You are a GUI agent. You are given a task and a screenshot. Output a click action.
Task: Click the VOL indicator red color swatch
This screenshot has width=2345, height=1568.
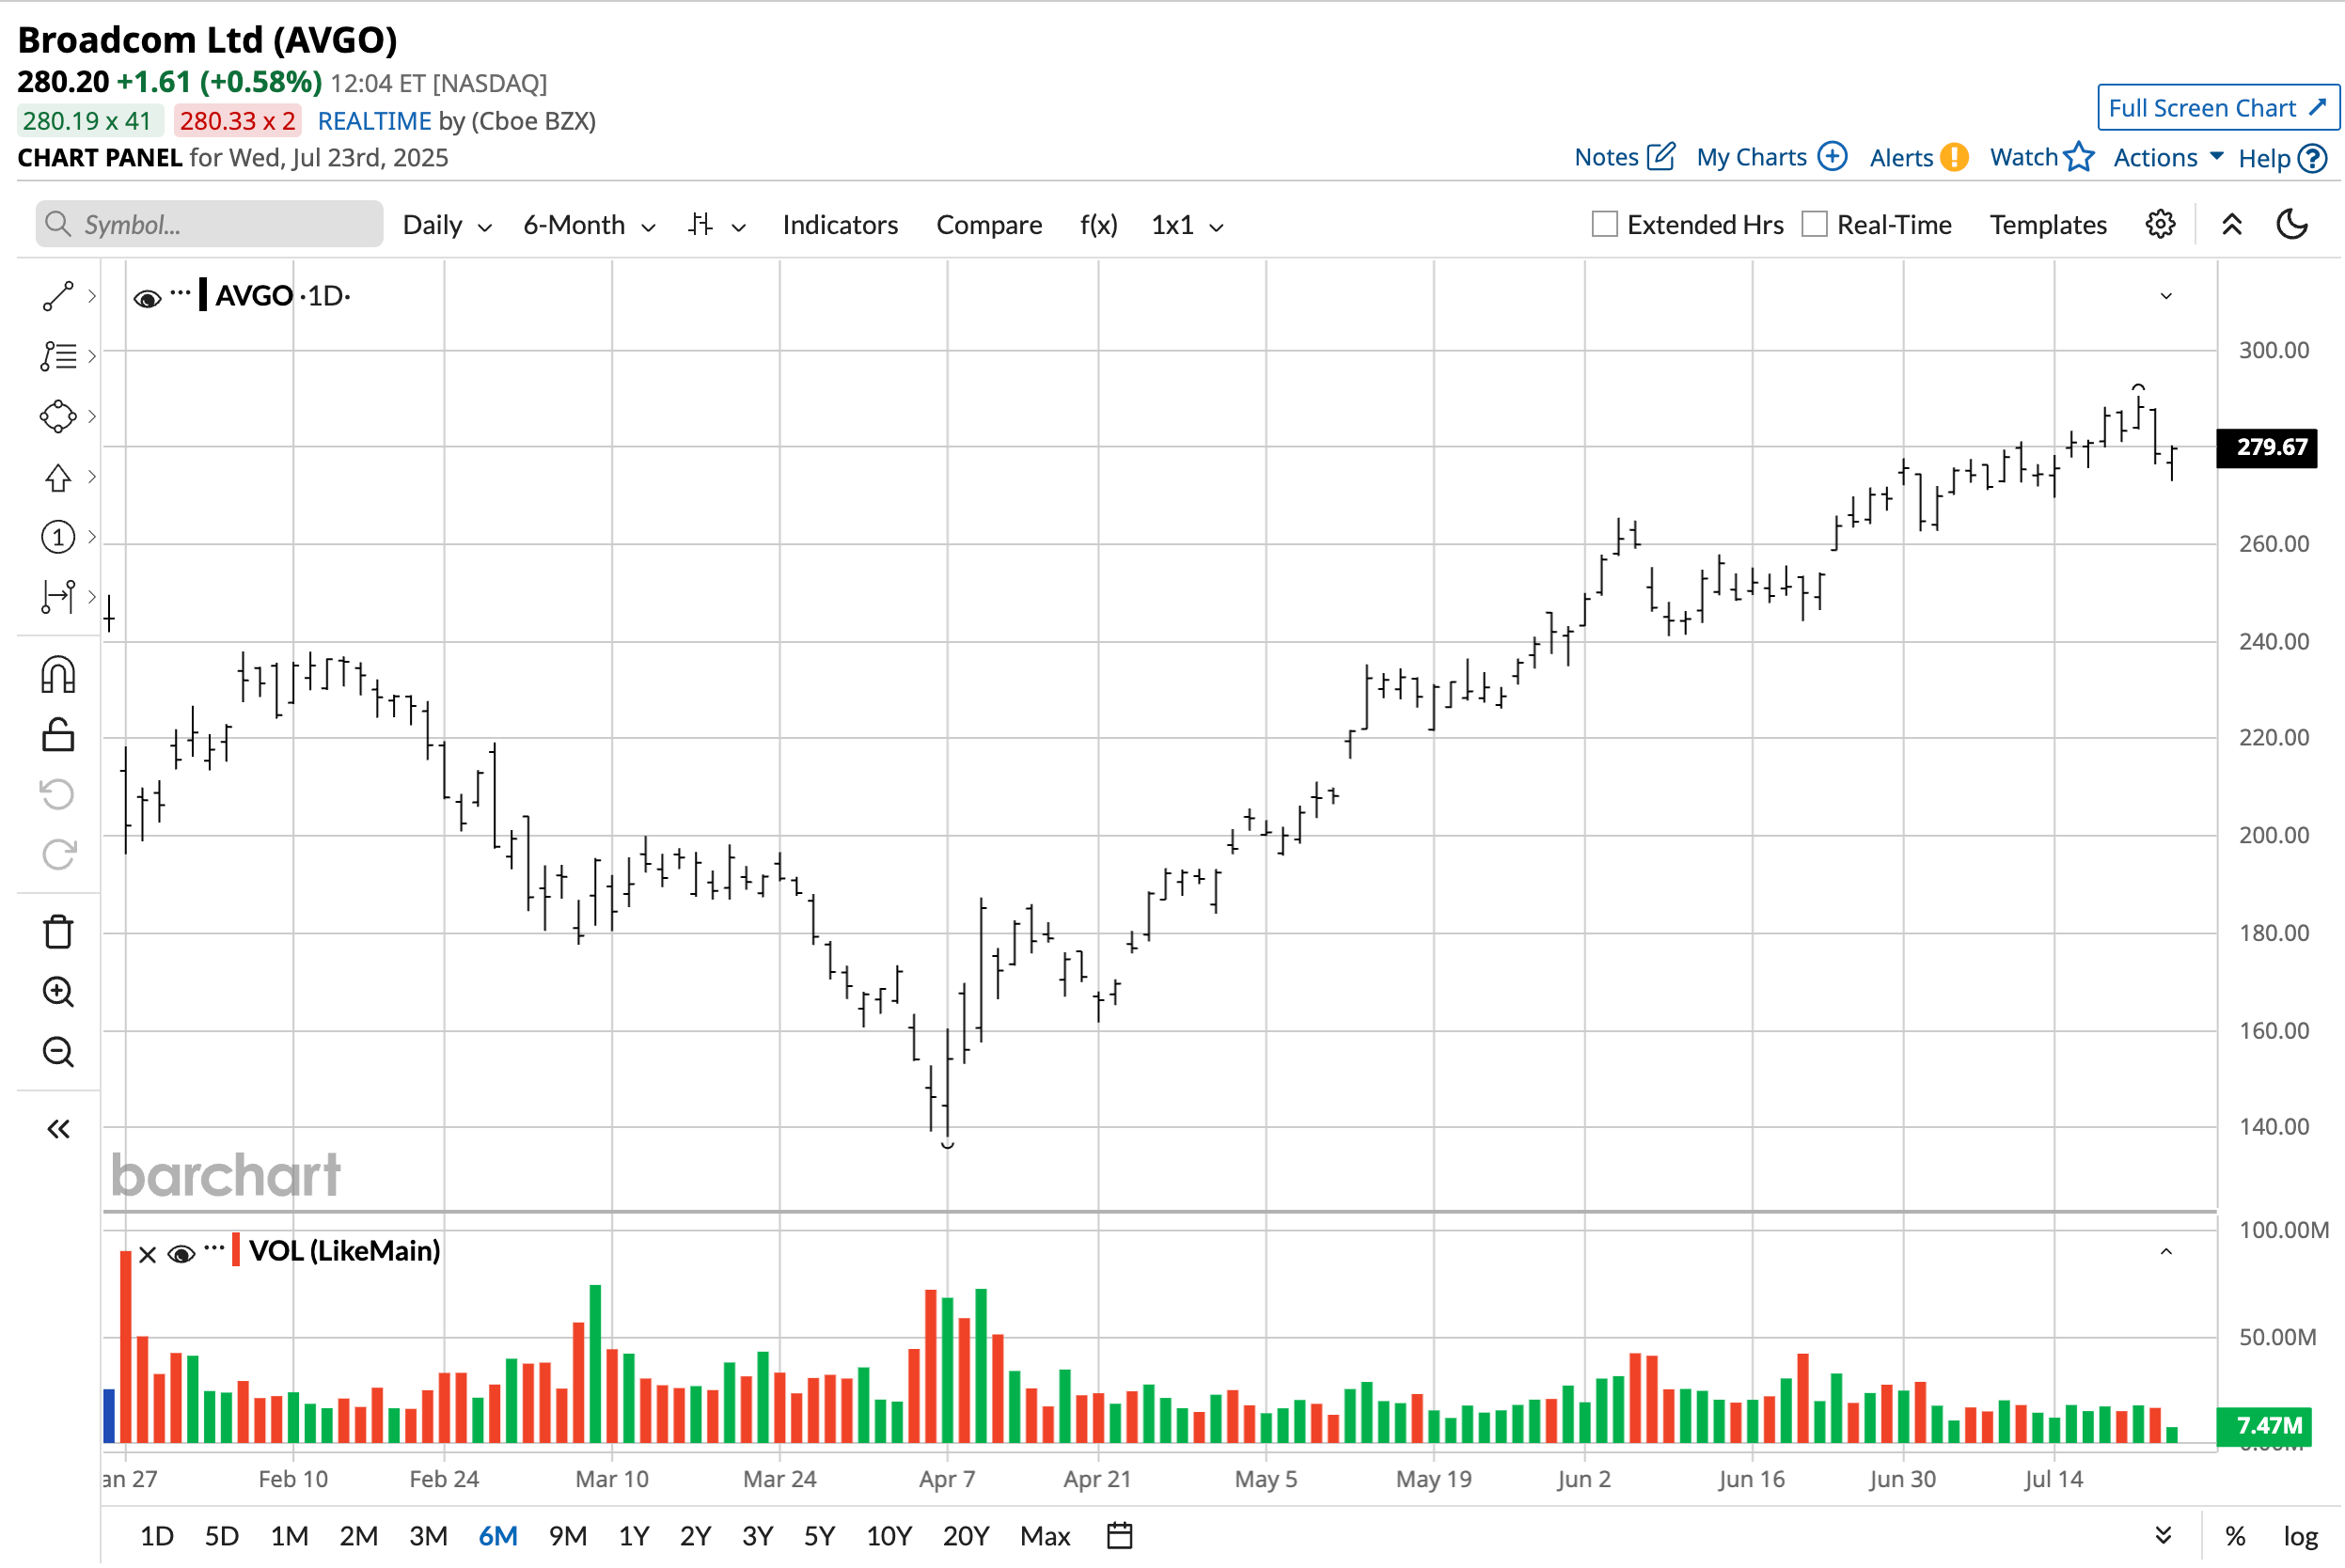click(x=235, y=1250)
